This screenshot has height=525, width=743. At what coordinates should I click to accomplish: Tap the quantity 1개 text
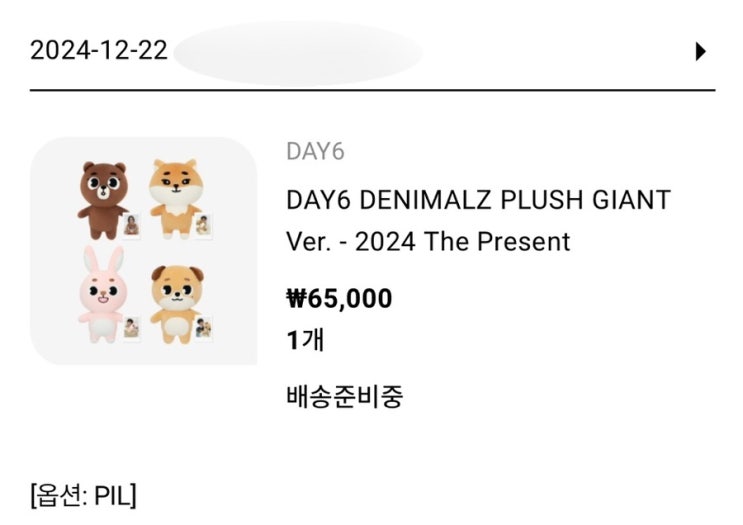click(x=305, y=340)
